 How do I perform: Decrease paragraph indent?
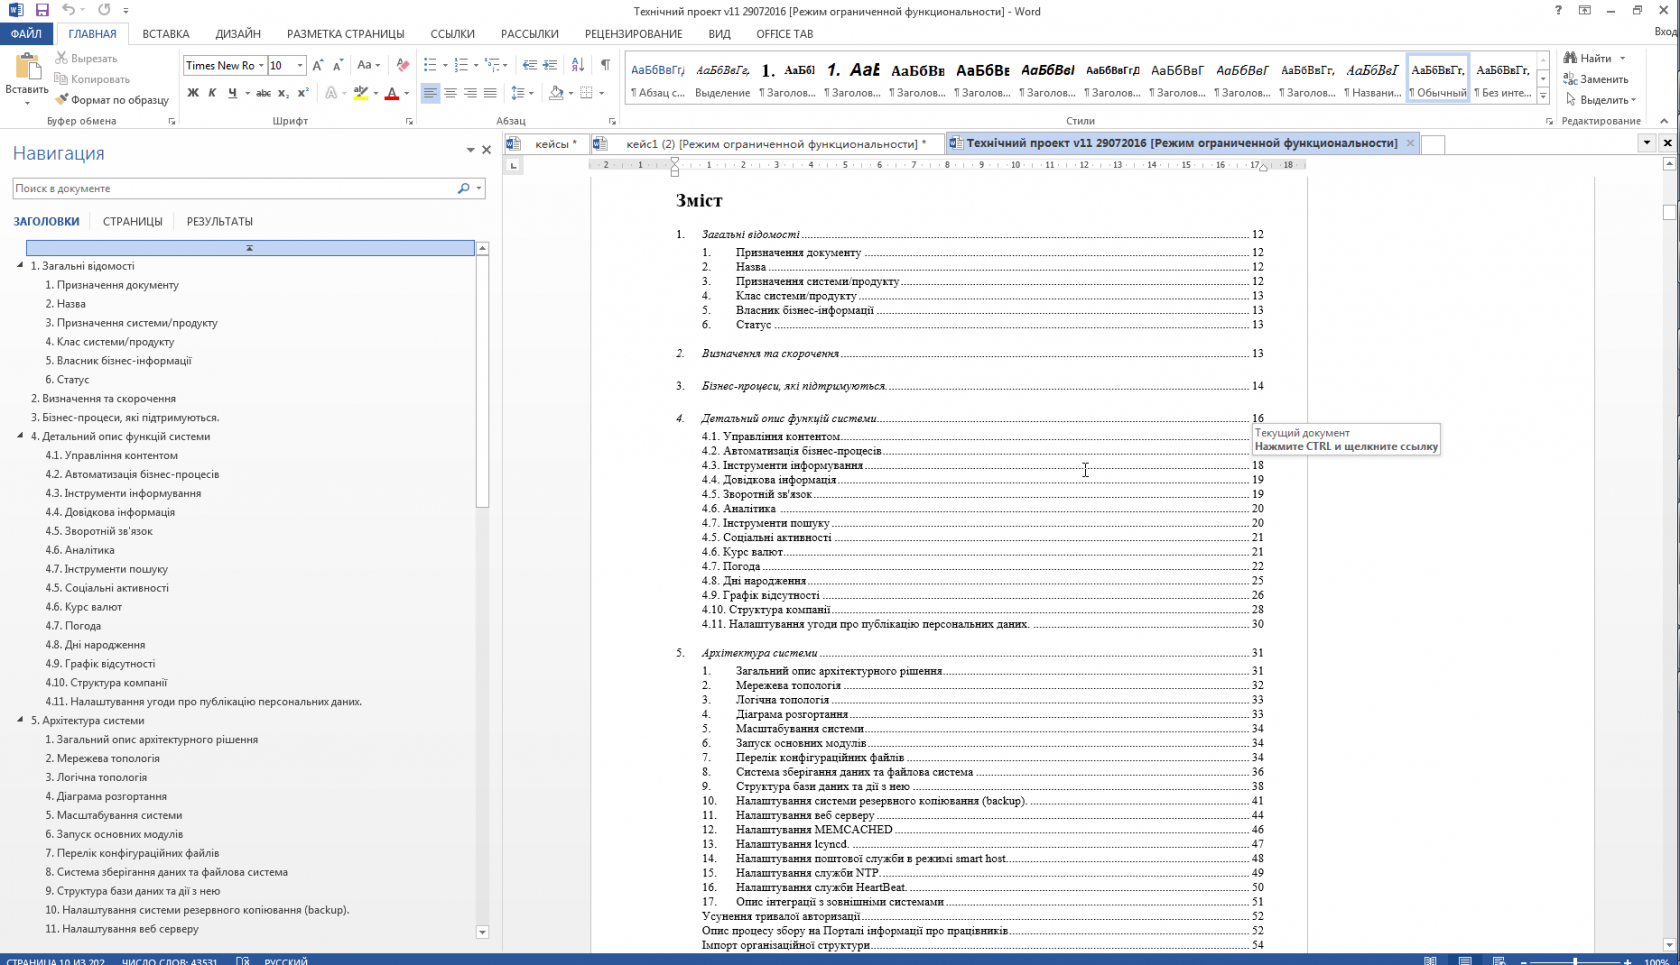click(x=529, y=65)
